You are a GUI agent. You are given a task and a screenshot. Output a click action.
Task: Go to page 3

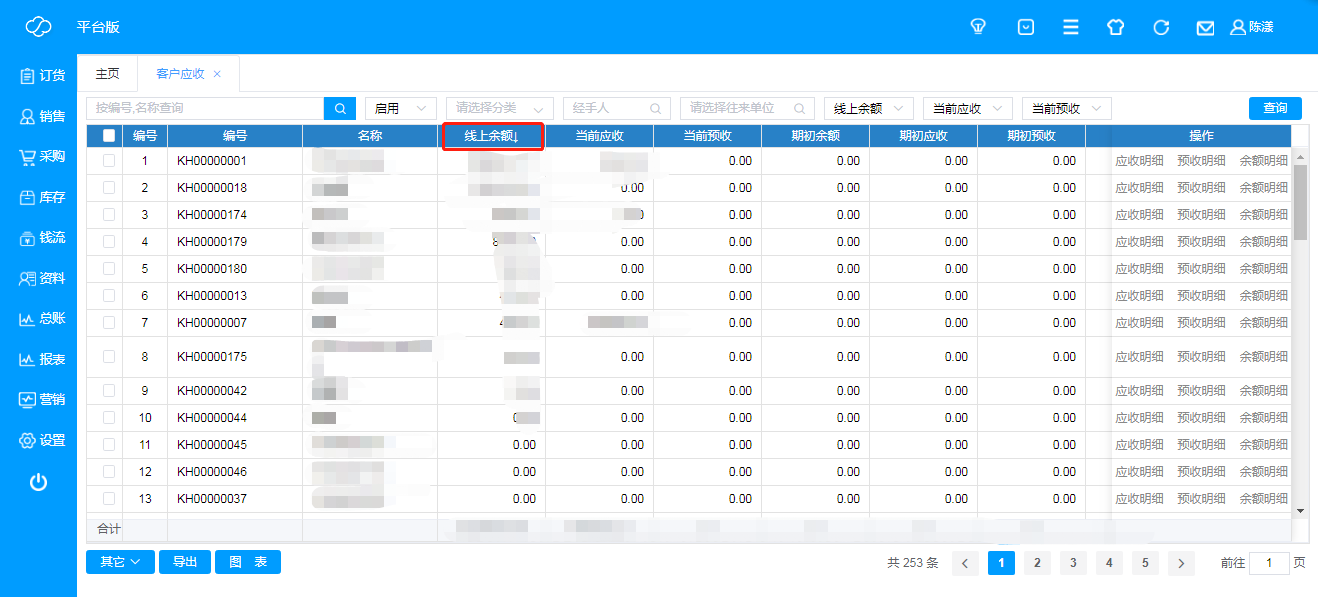pos(1073,563)
